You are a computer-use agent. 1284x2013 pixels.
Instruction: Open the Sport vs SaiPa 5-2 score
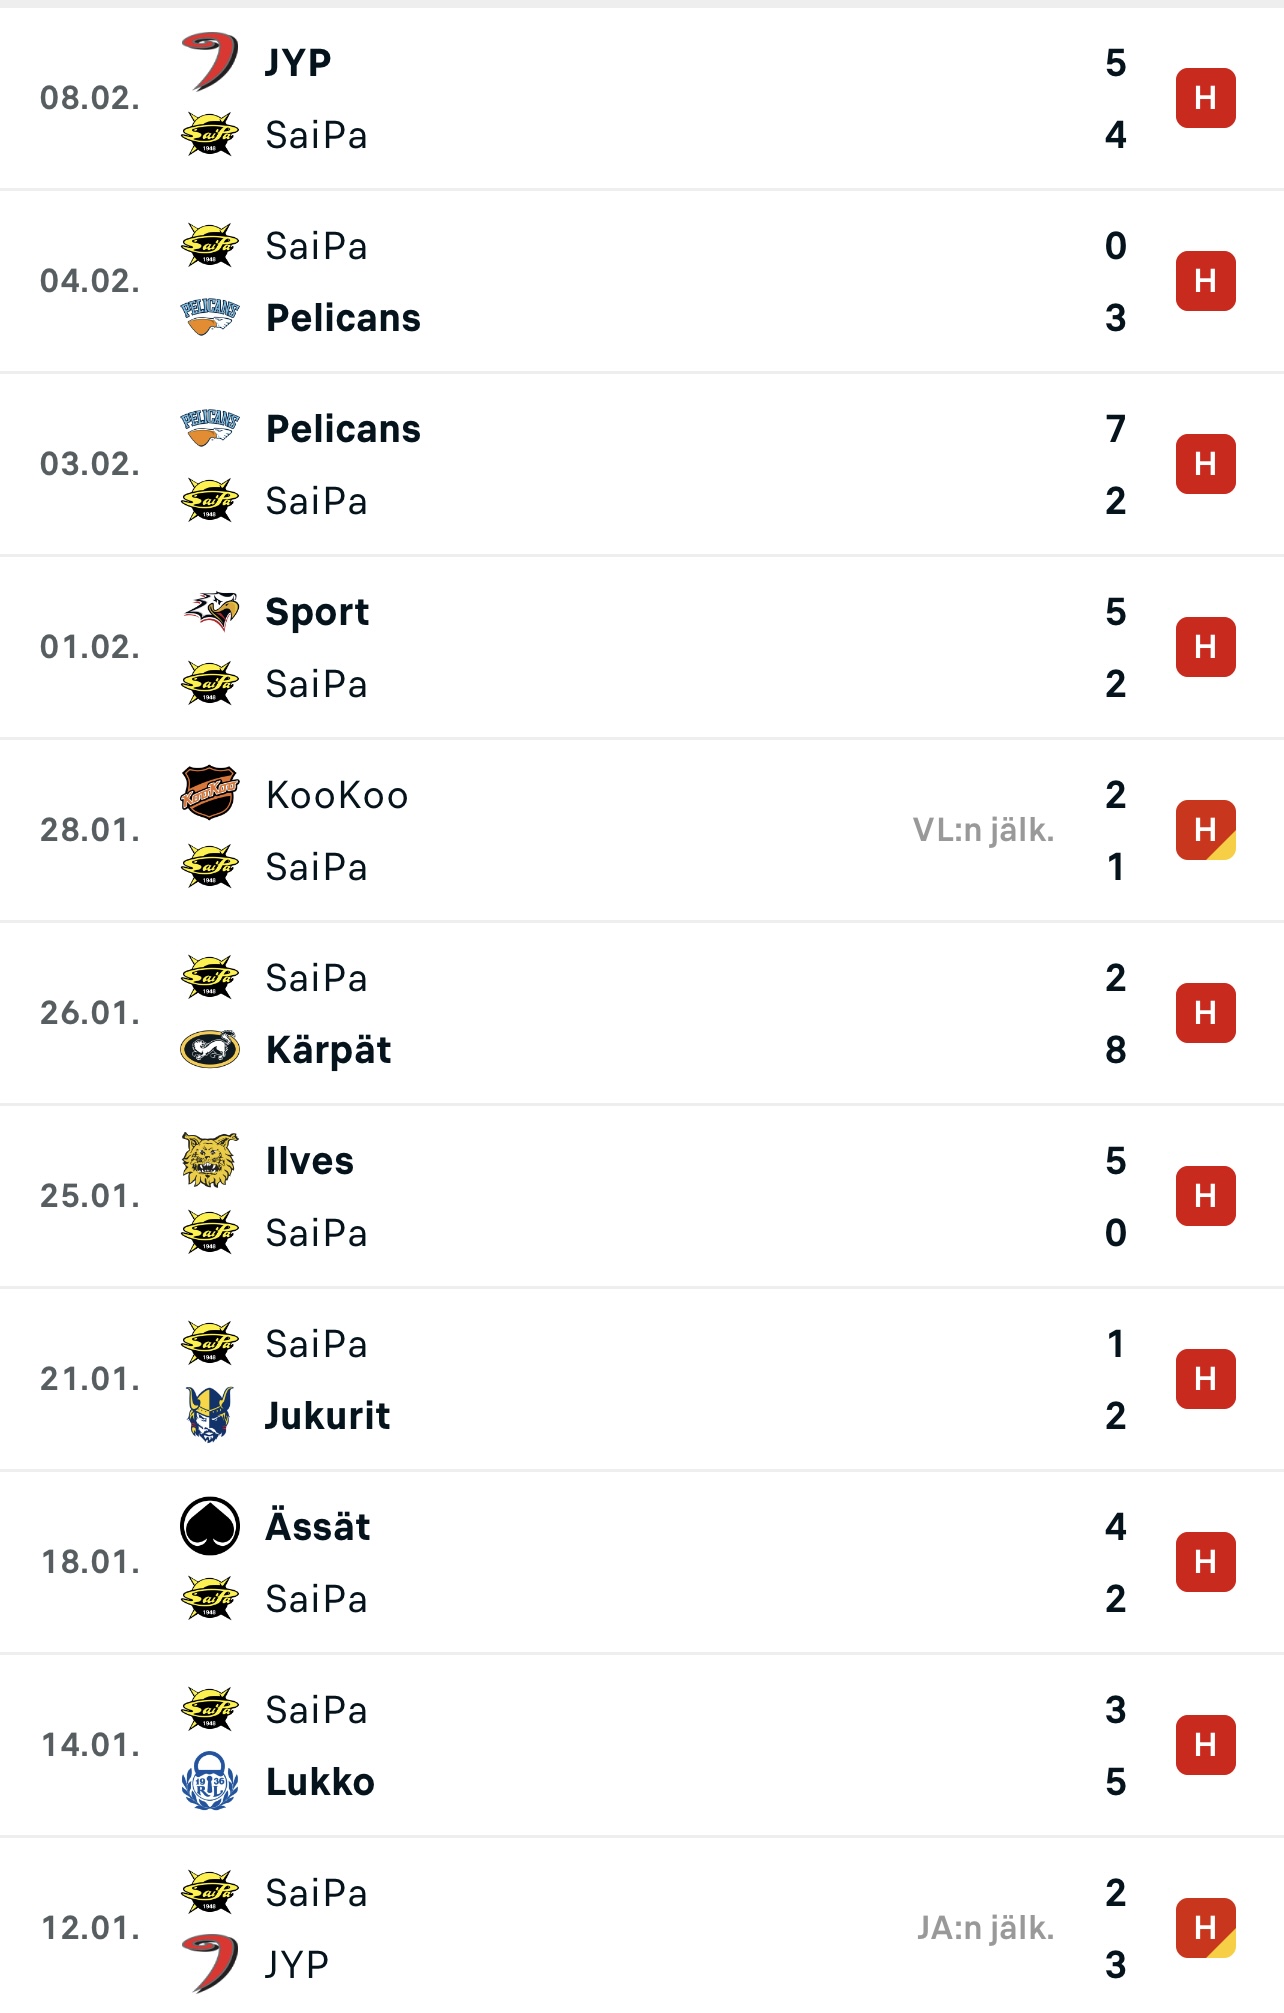pyautogui.click(x=1116, y=647)
